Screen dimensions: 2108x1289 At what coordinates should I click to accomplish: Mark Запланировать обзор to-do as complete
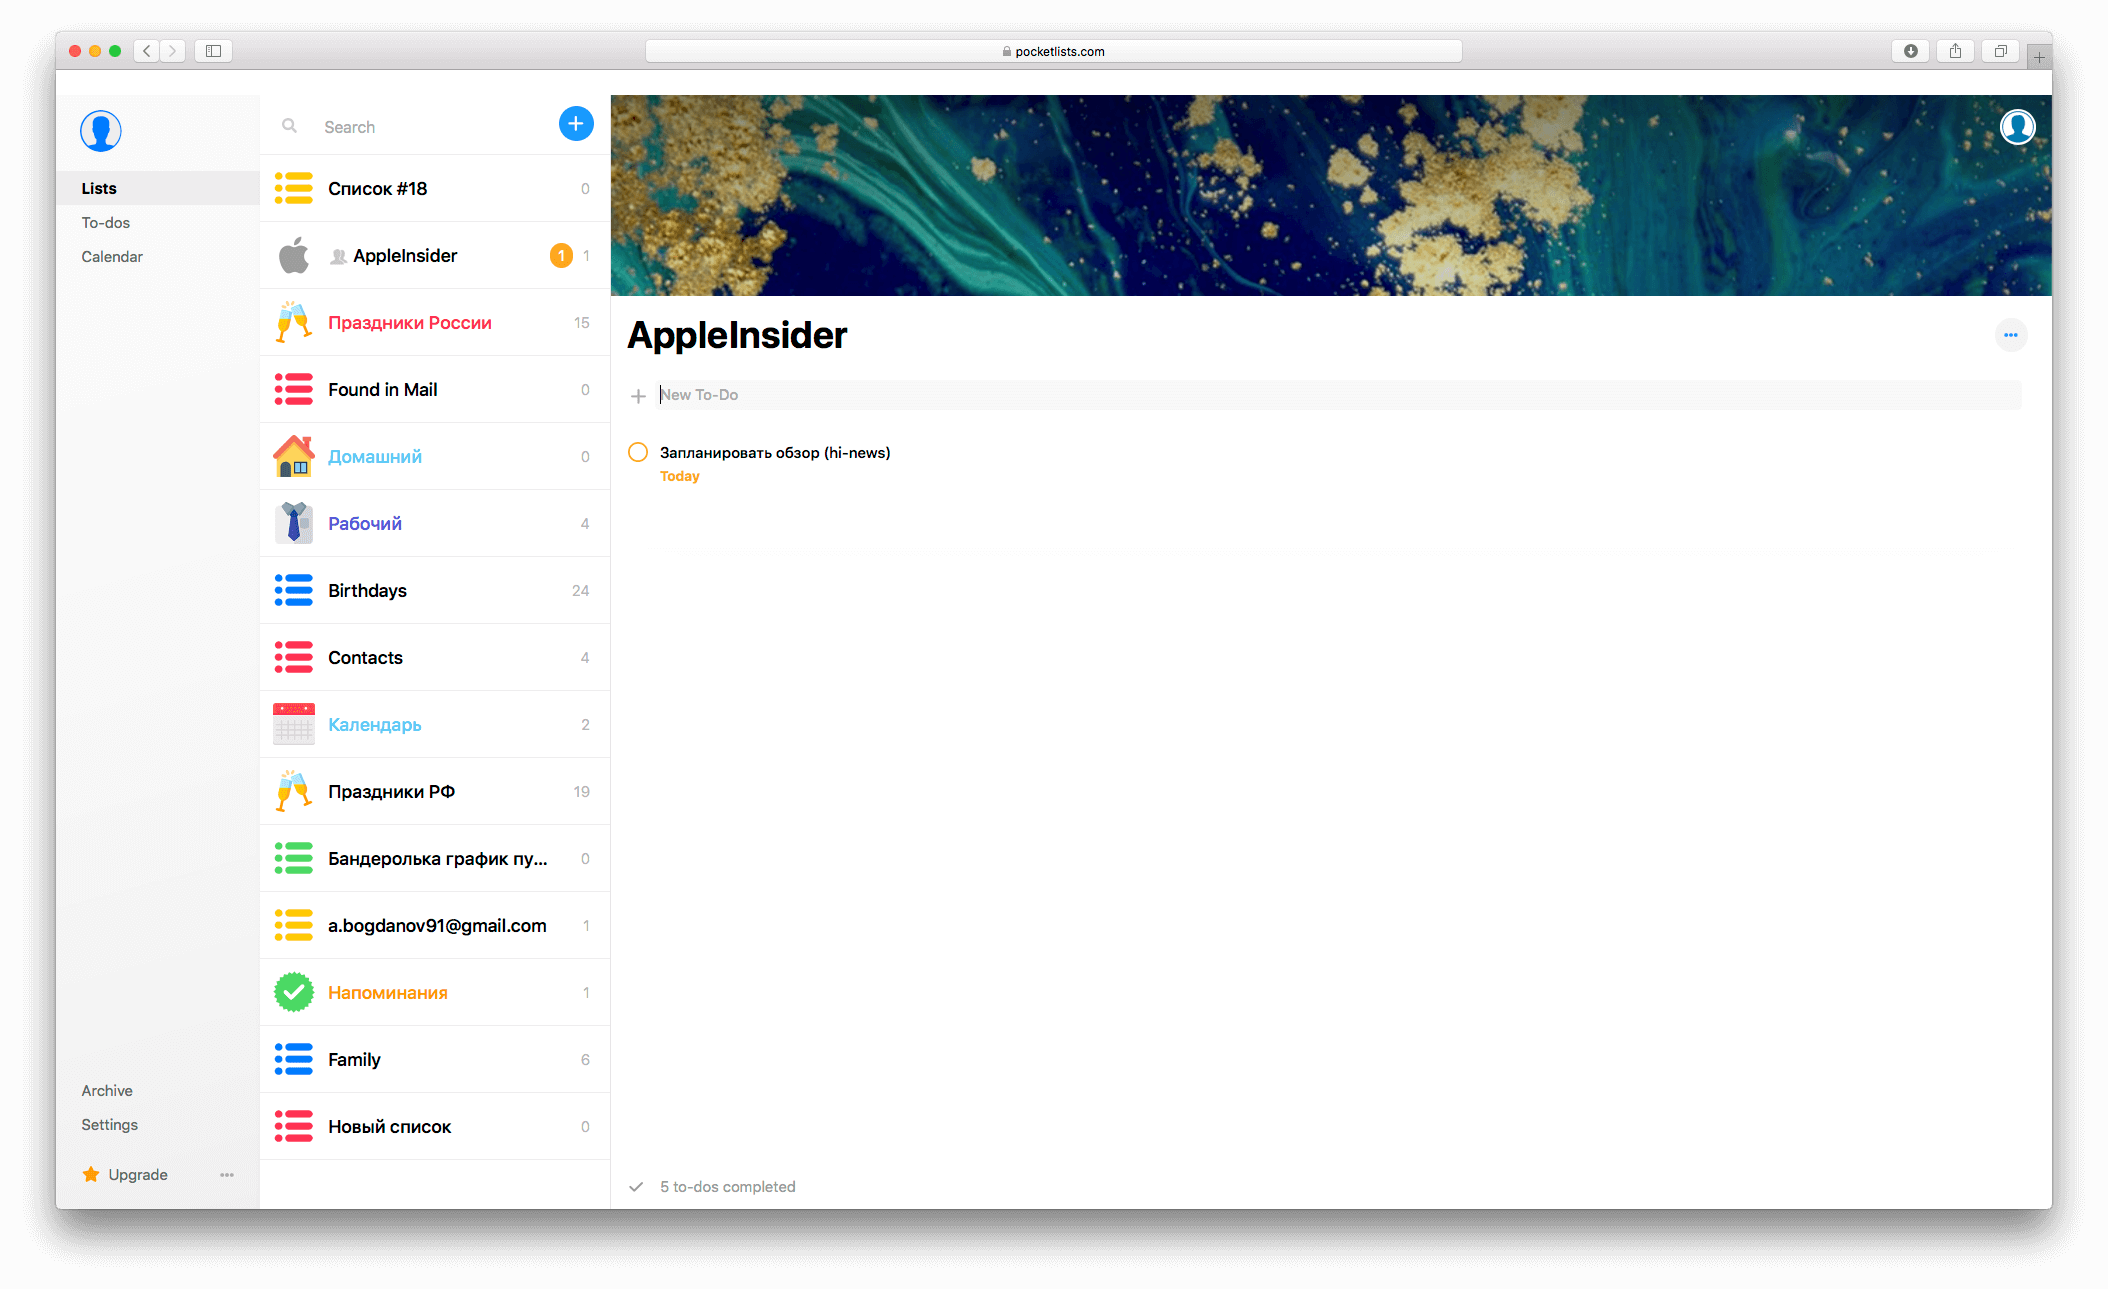pyautogui.click(x=638, y=452)
